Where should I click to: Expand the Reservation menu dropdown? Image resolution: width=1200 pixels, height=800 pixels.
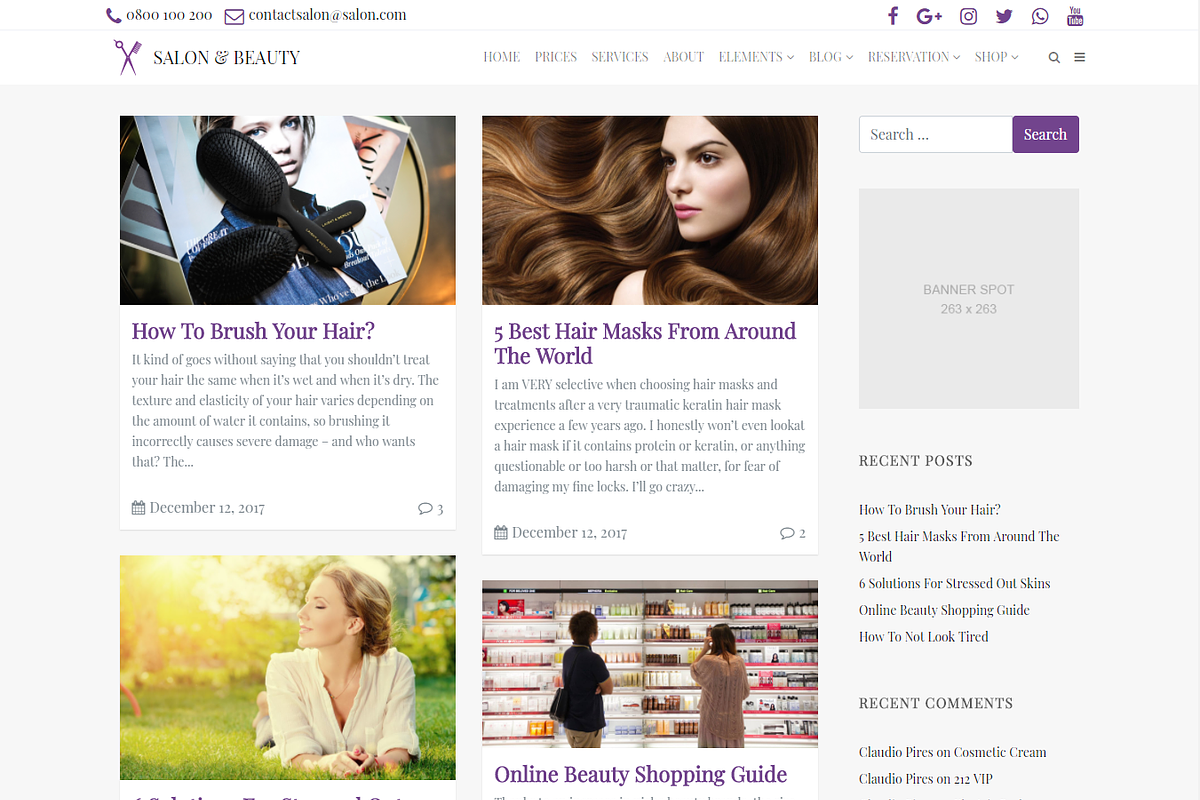[914, 57]
